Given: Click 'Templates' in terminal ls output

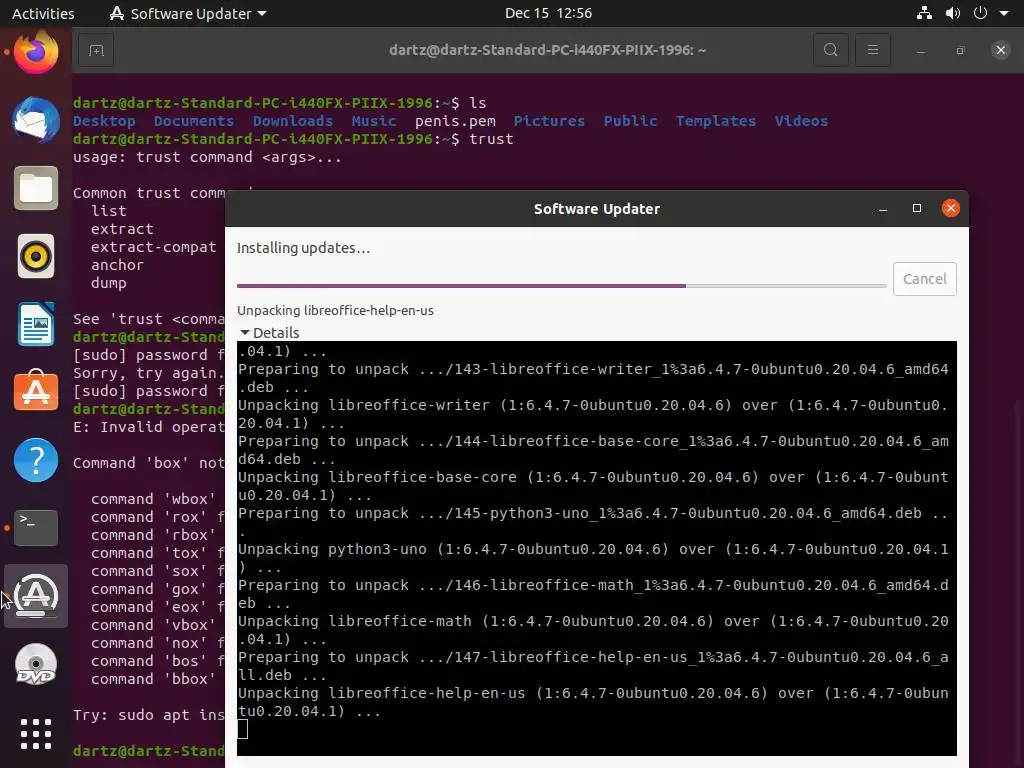Looking at the screenshot, I should [x=716, y=121].
